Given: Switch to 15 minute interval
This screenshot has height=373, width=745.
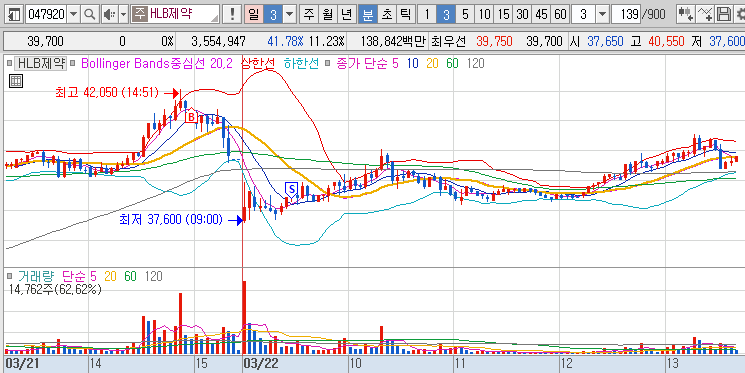Looking at the screenshot, I should (x=503, y=14).
